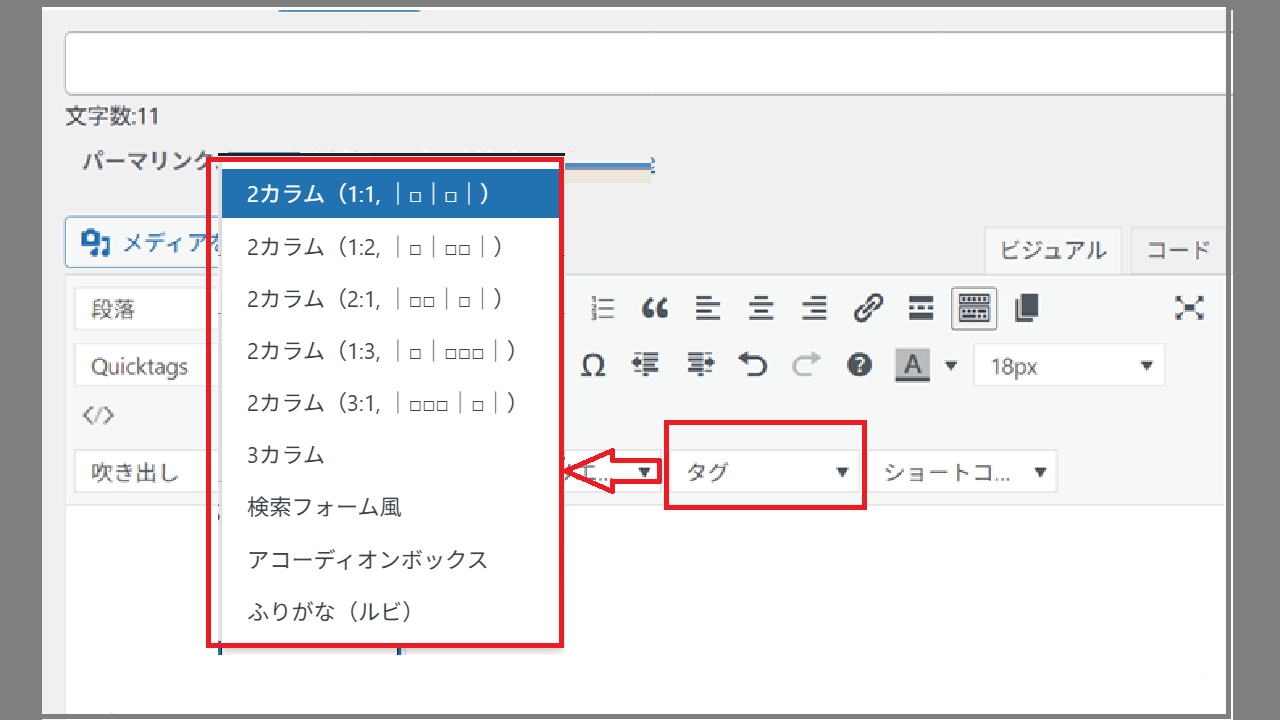Center align the text

pyautogui.click(x=762, y=308)
